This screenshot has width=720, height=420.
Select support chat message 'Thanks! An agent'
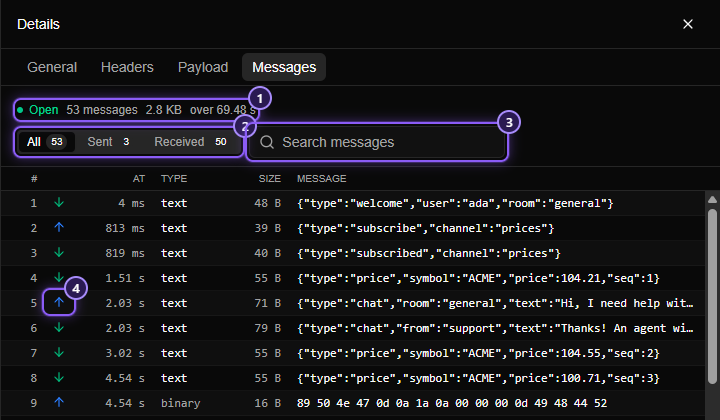(x=353, y=328)
